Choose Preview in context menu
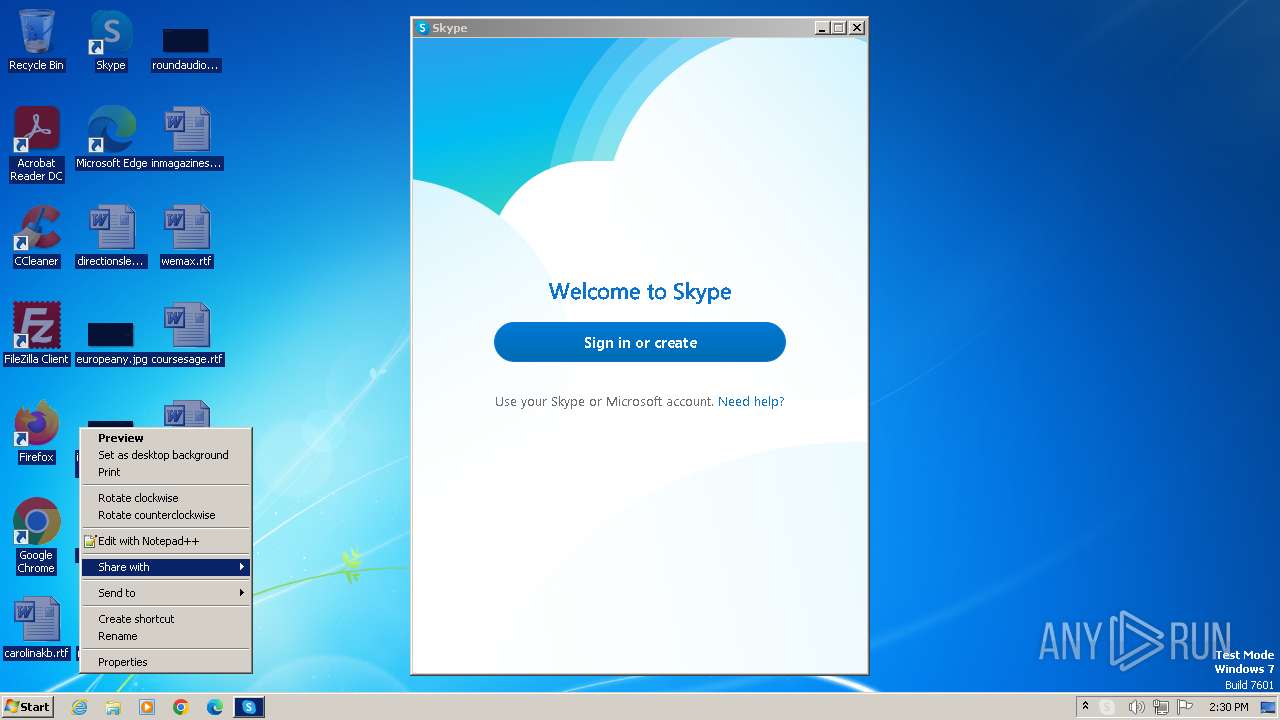 tap(166, 438)
